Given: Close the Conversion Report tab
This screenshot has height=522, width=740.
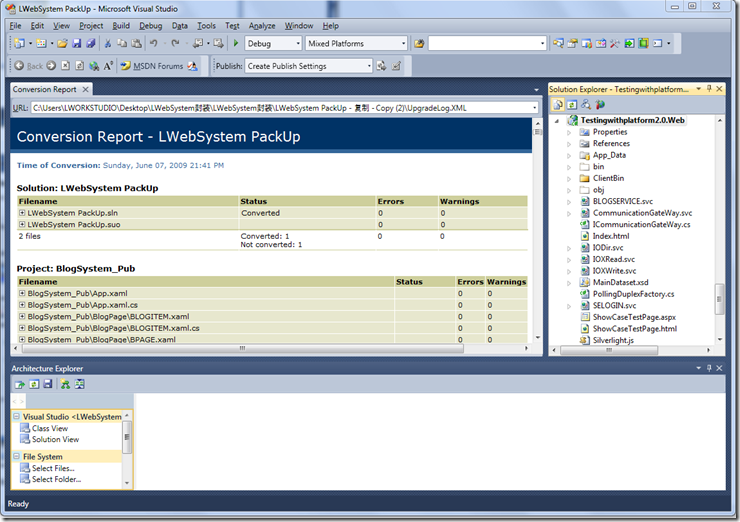Looking at the screenshot, I should tap(85, 89).
